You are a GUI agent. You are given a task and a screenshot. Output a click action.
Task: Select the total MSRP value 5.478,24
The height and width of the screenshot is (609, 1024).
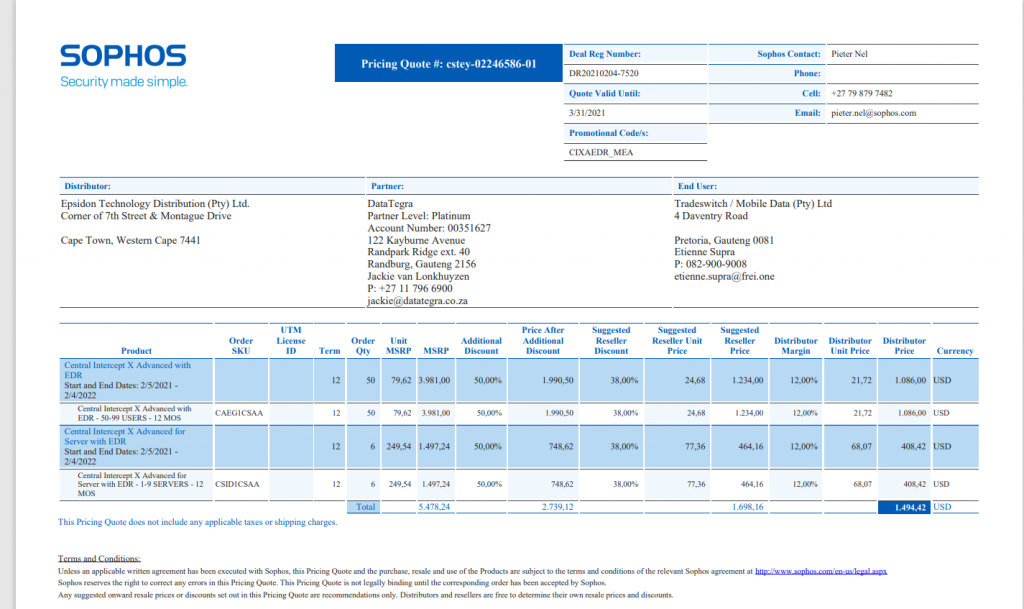434,507
